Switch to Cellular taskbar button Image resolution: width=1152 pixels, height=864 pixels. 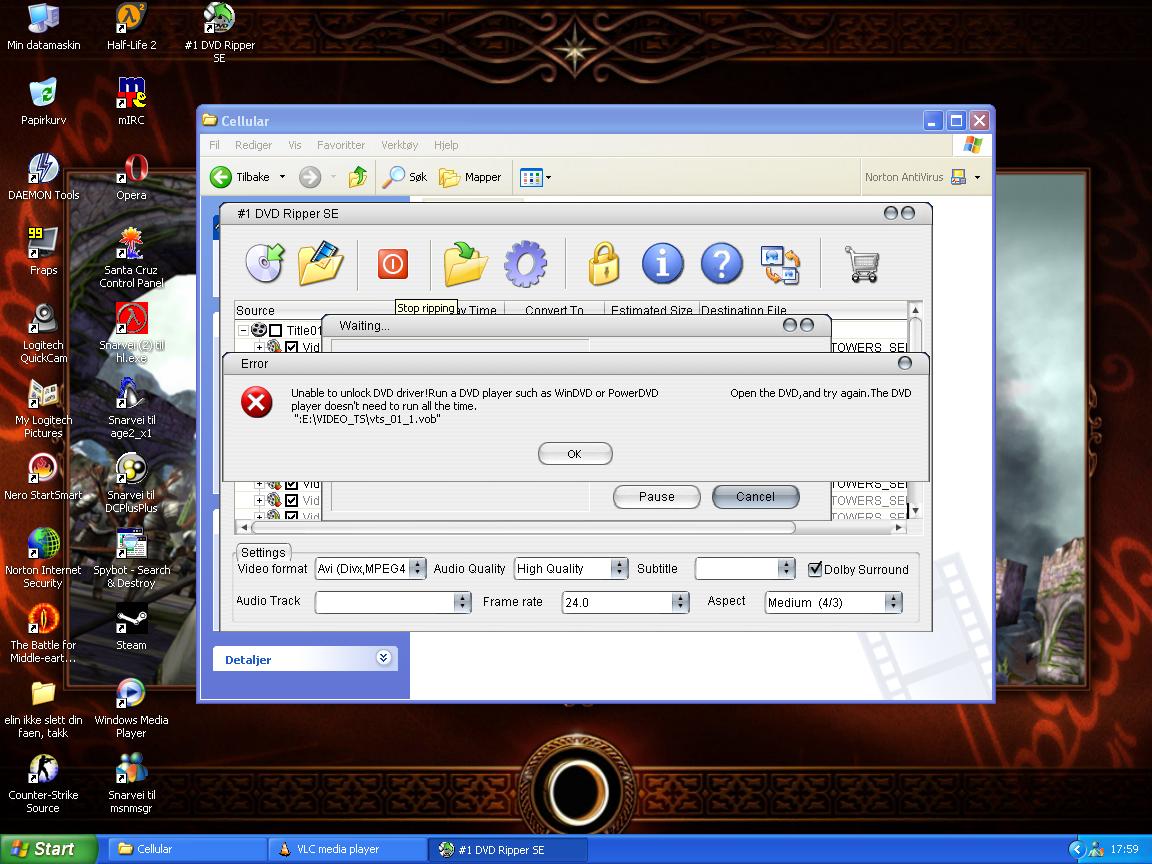coord(187,849)
